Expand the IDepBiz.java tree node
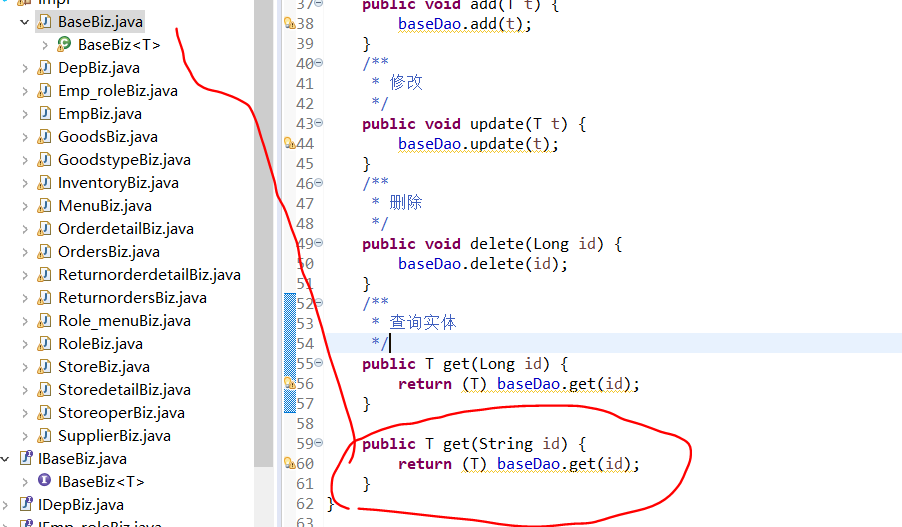 pos(5,505)
